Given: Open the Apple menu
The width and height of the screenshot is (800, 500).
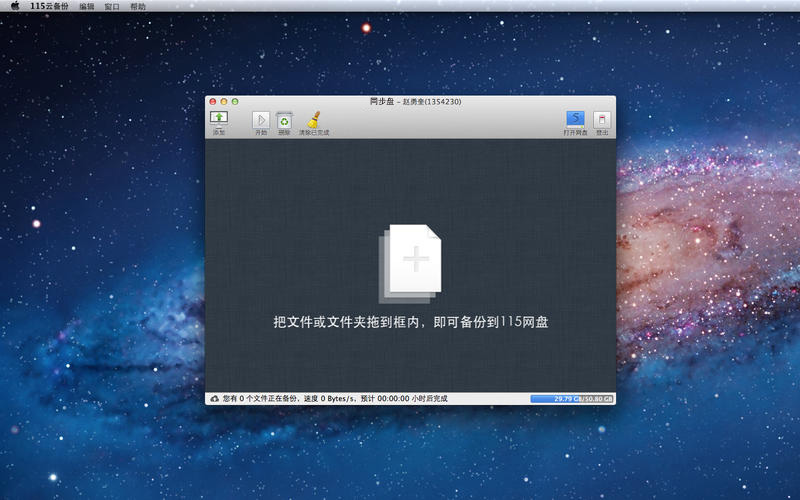Looking at the screenshot, I should click(x=15, y=6).
